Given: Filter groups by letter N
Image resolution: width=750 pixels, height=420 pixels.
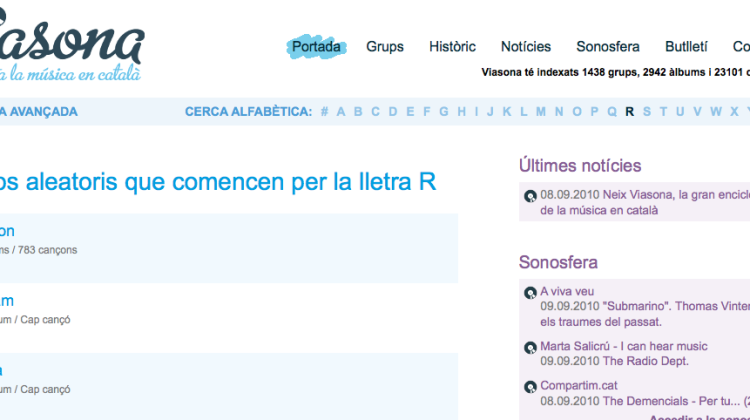Looking at the screenshot, I should point(559,111).
